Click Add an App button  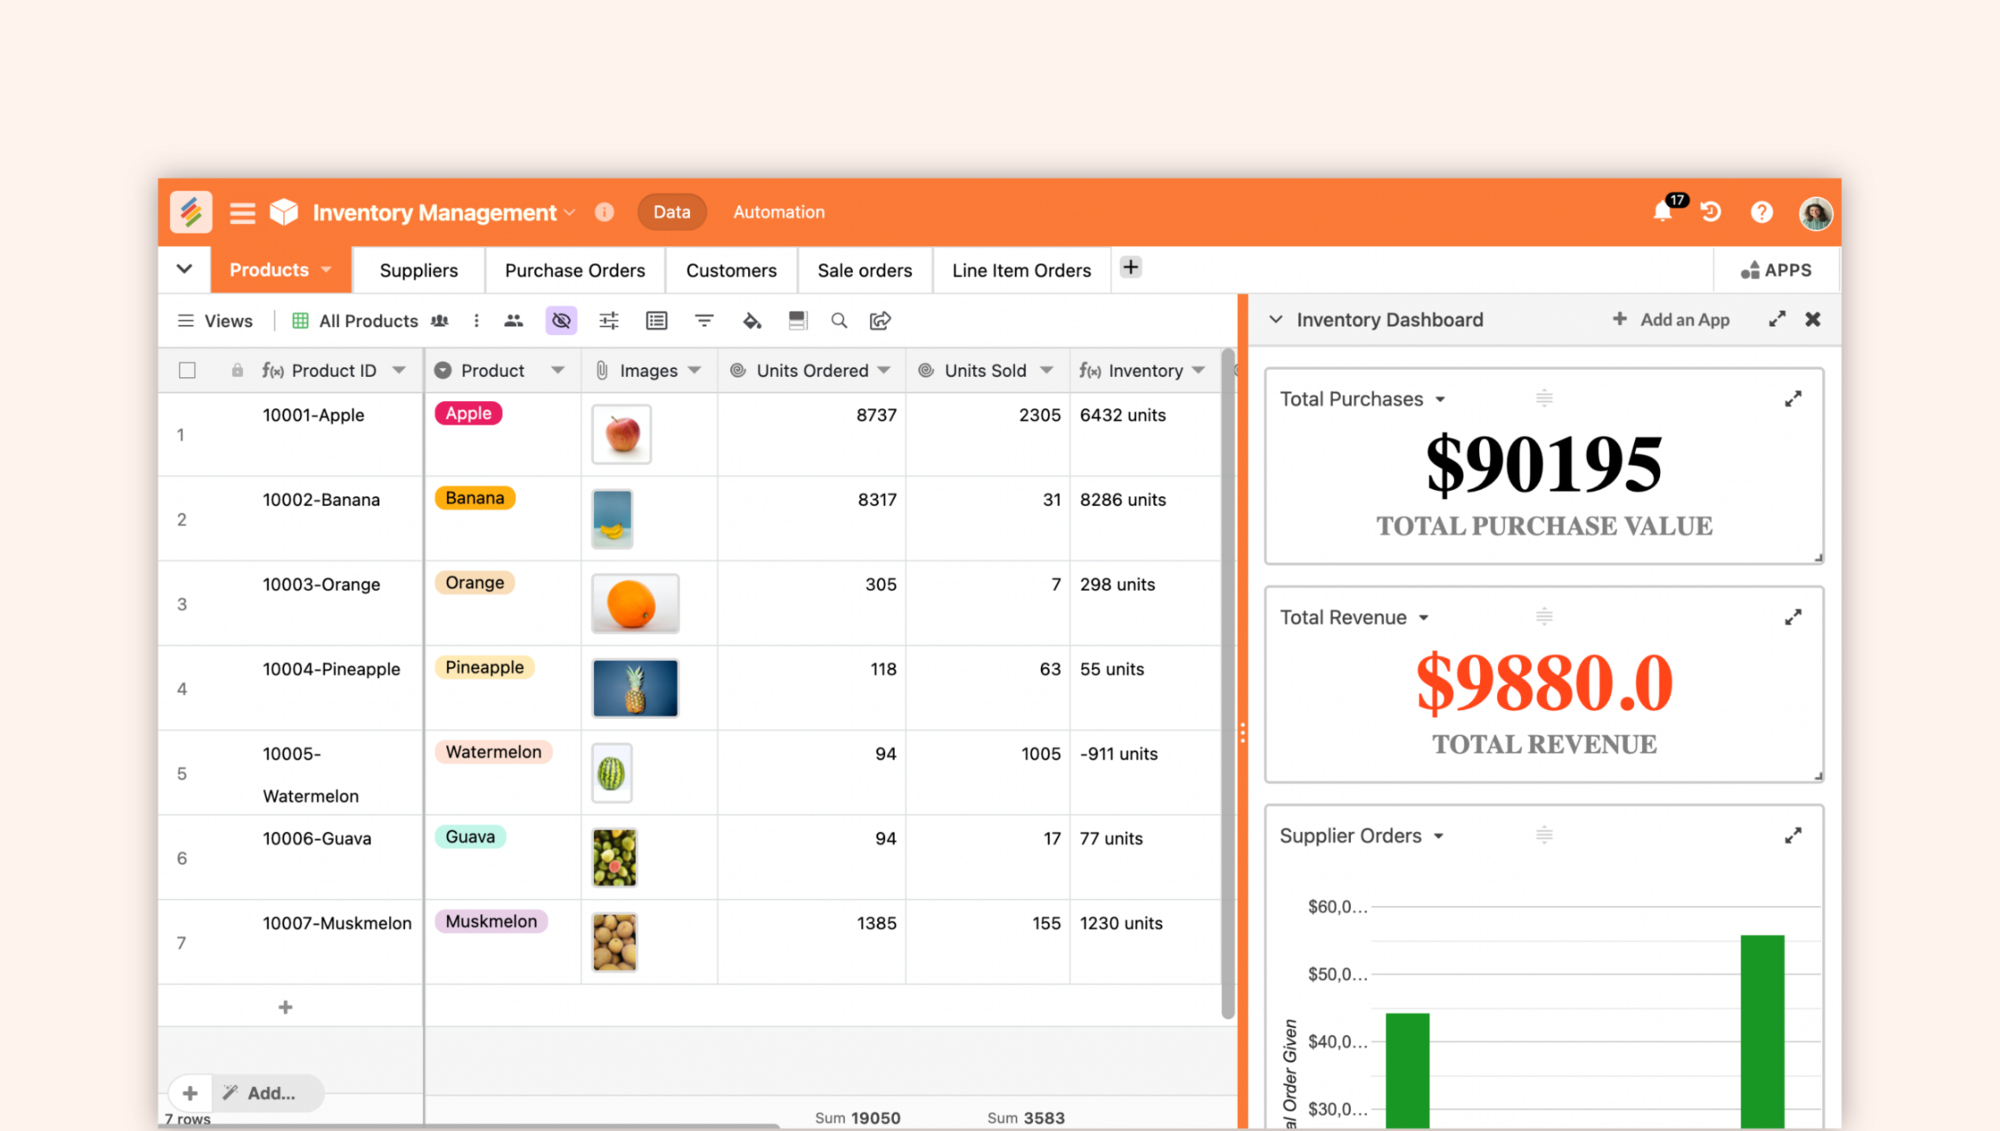point(1671,320)
